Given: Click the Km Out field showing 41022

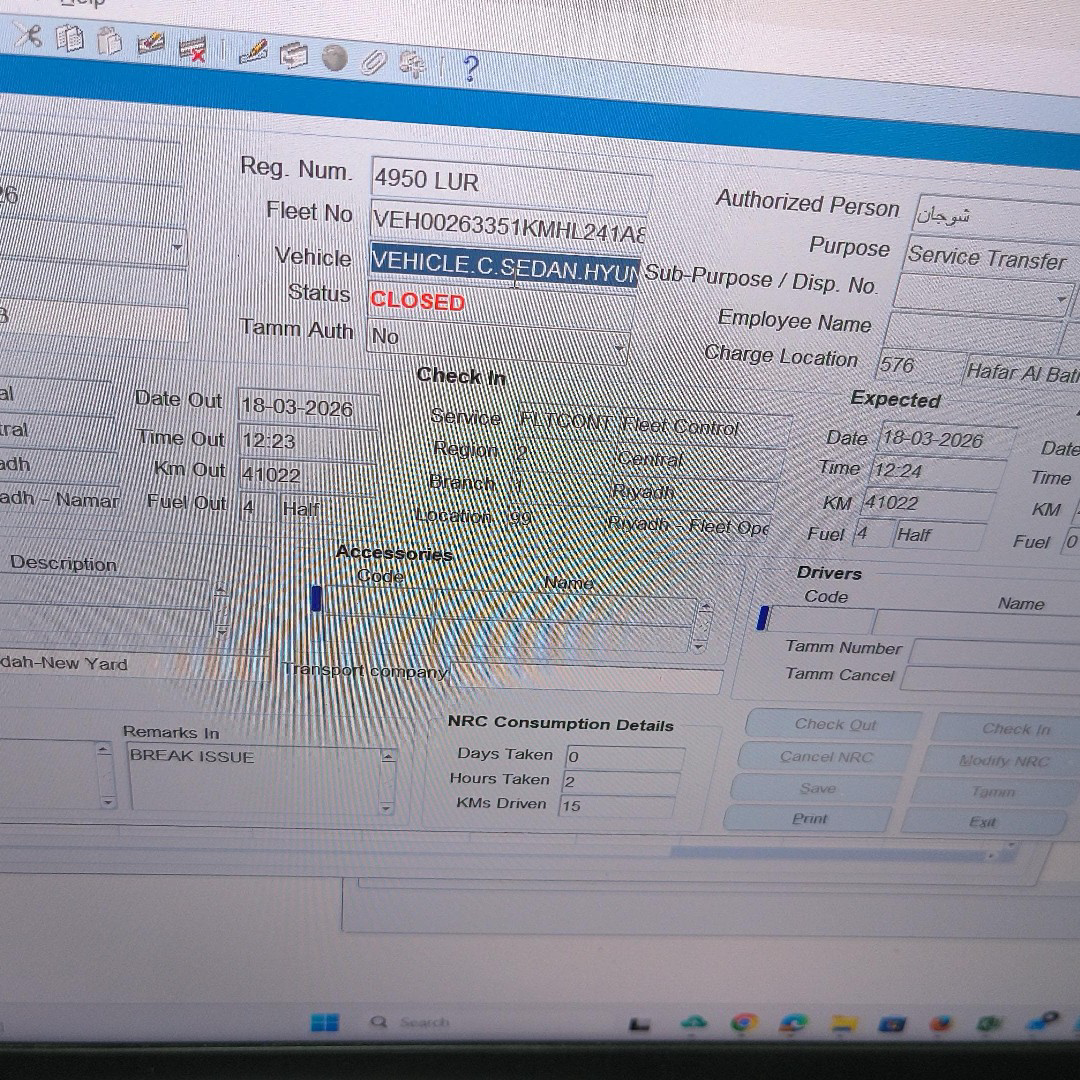Looking at the screenshot, I should [305, 474].
